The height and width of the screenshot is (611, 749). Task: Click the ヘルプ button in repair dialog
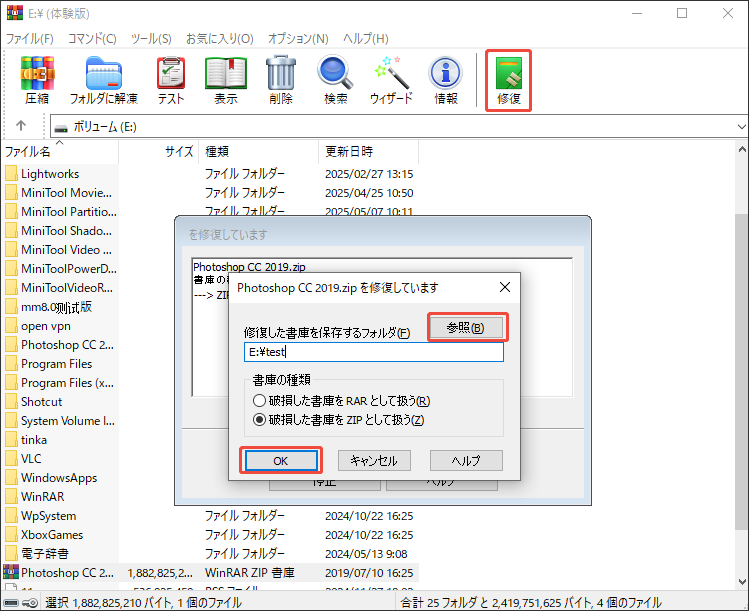(466, 461)
